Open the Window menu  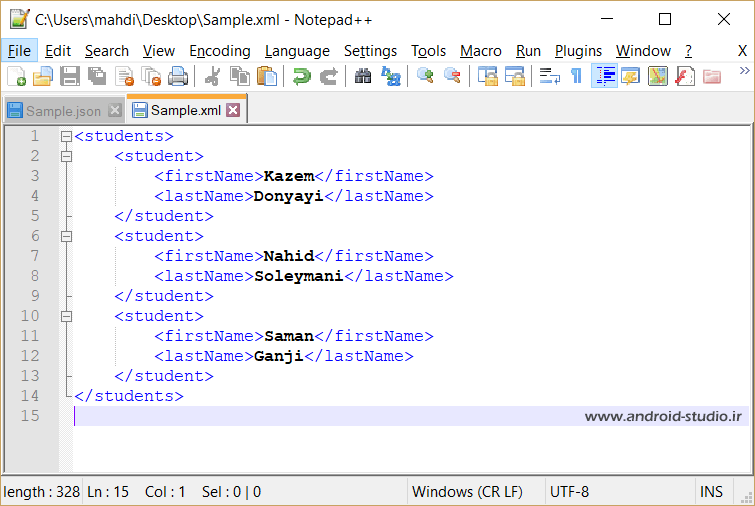643,51
